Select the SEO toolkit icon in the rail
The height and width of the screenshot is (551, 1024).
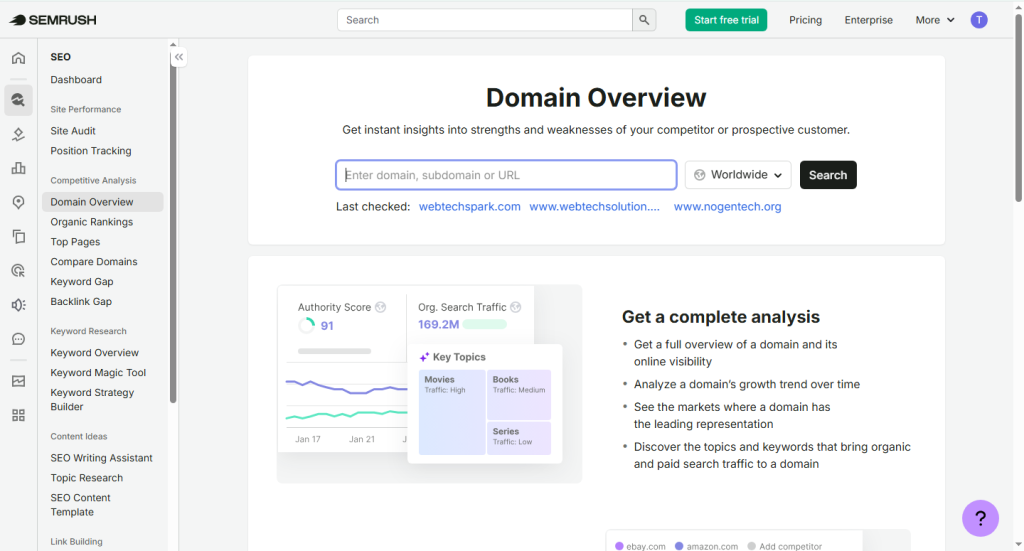18,100
